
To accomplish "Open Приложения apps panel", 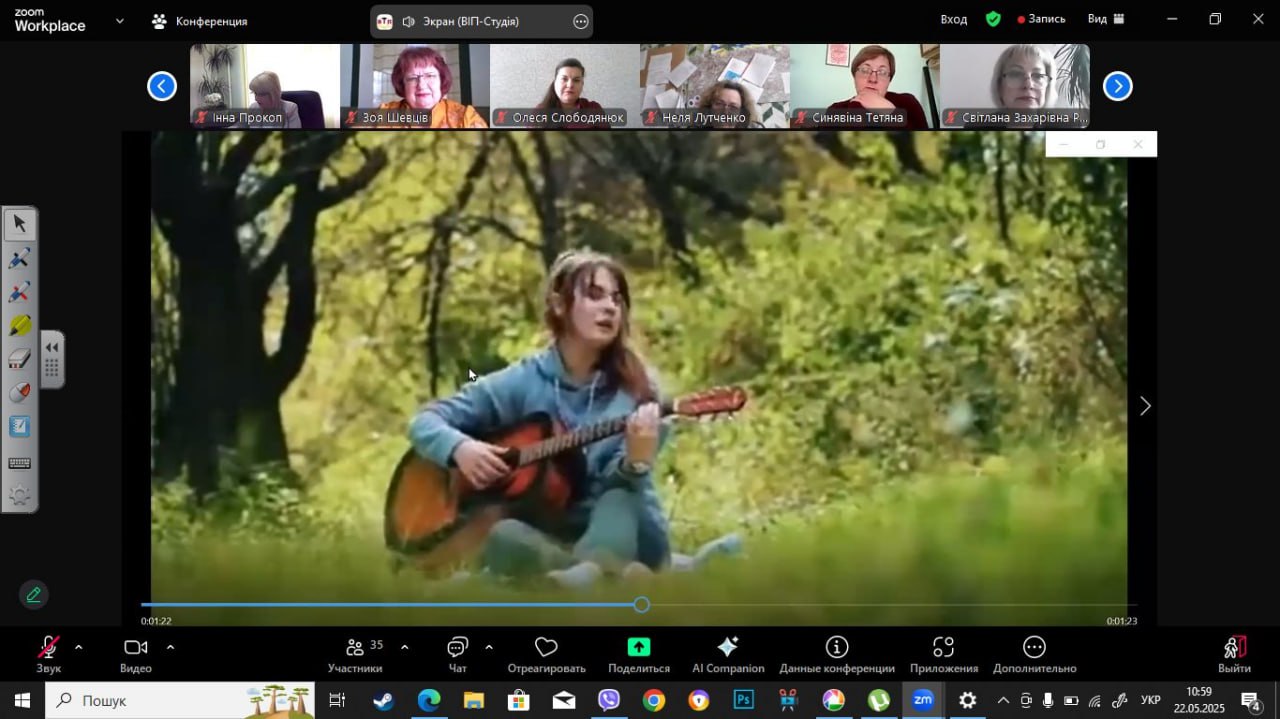I will tap(944, 655).
